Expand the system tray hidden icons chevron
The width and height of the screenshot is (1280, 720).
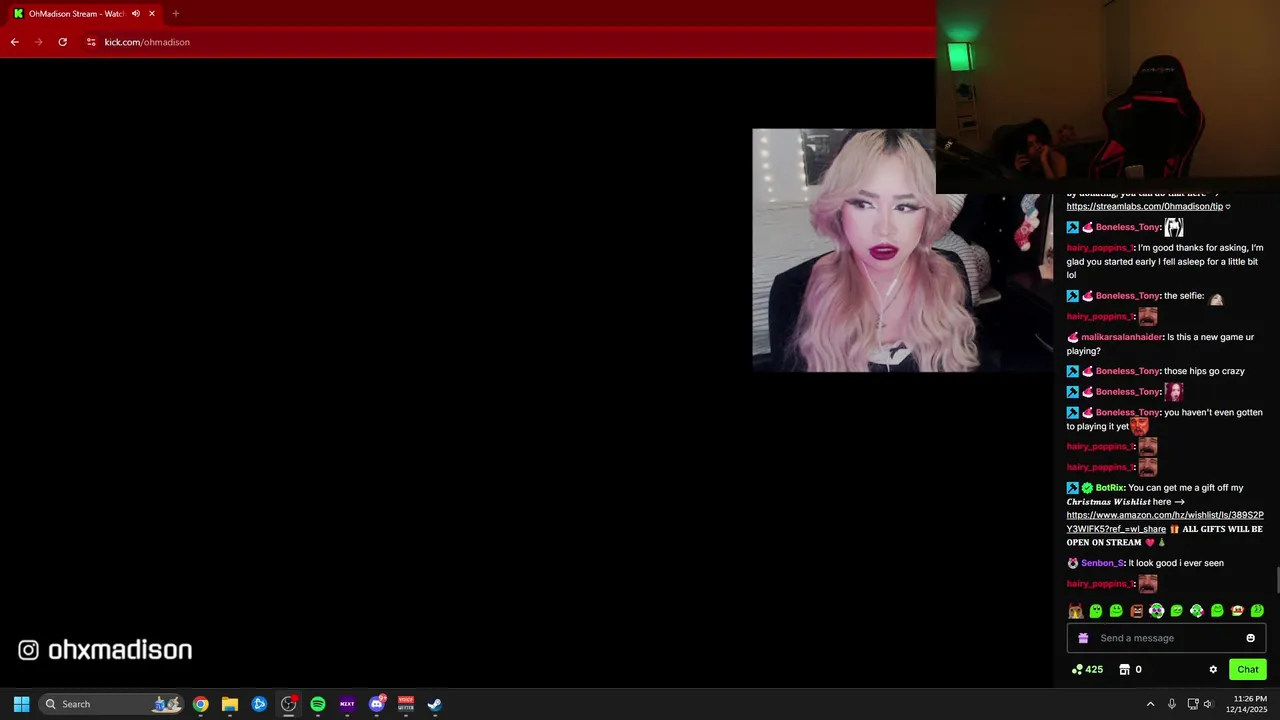(1150, 704)
